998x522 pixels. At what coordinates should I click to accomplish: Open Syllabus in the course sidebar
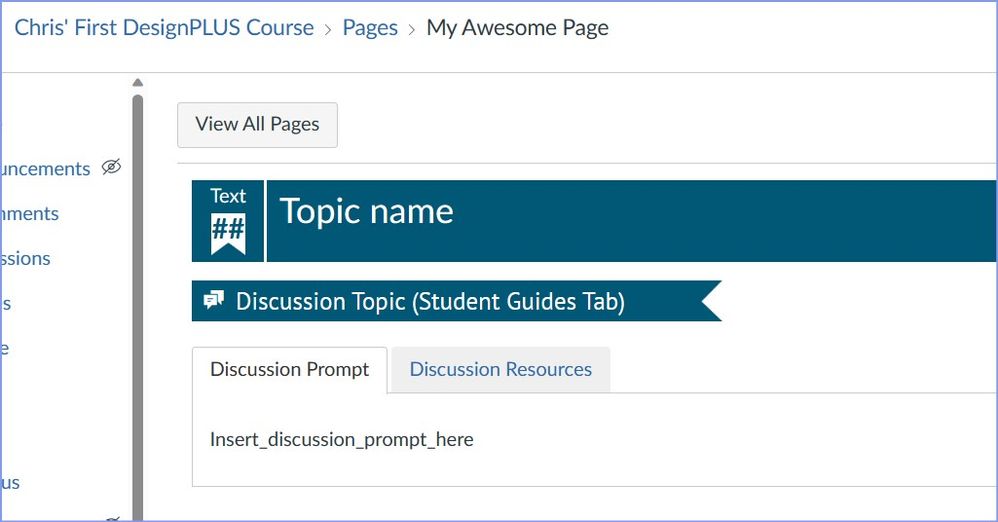click(x=10, y=482)
